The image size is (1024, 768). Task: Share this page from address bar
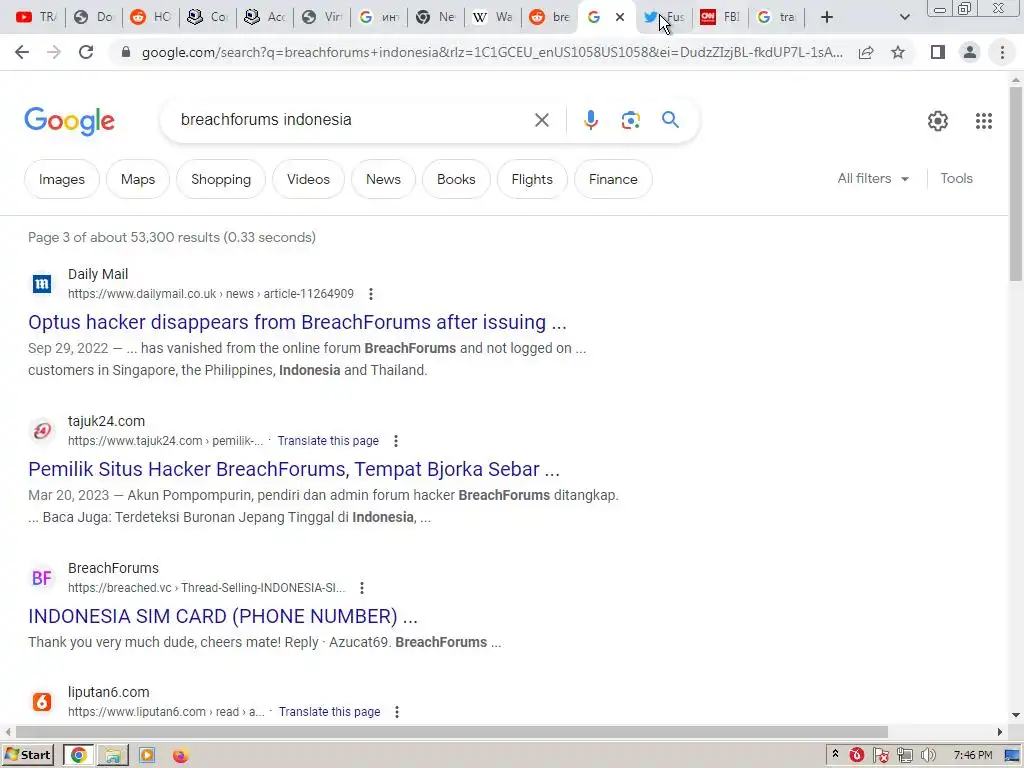(x=866, y=52)
